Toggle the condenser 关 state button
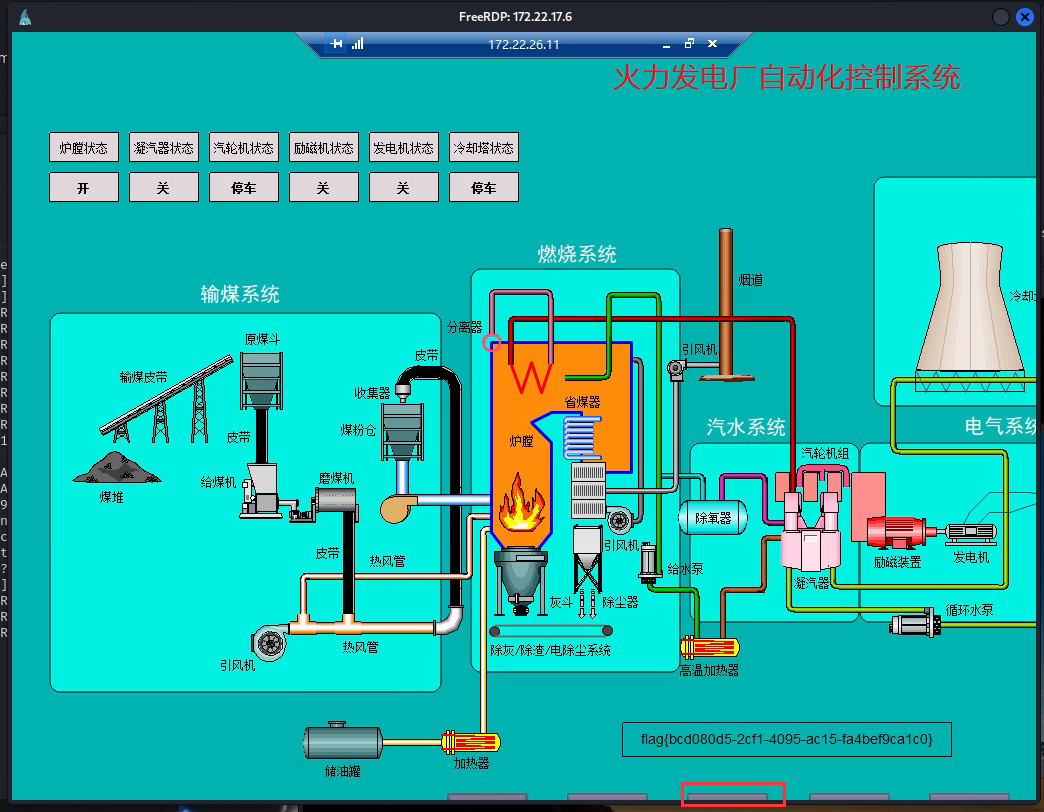 pyautogui.click(x=164, y=187)
